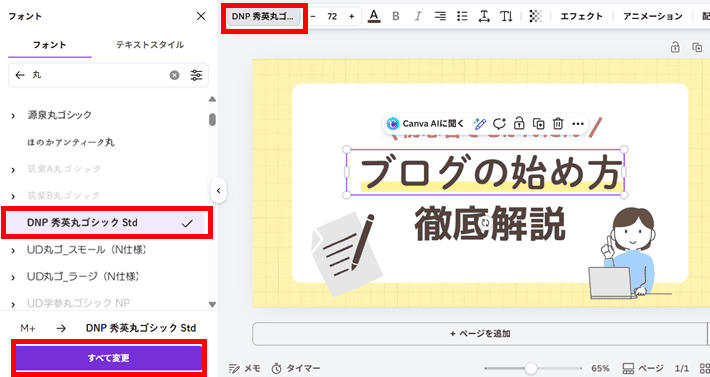Click the magic write pen icon
Screen dimensions: 710x377
click(x=480, y=124)
